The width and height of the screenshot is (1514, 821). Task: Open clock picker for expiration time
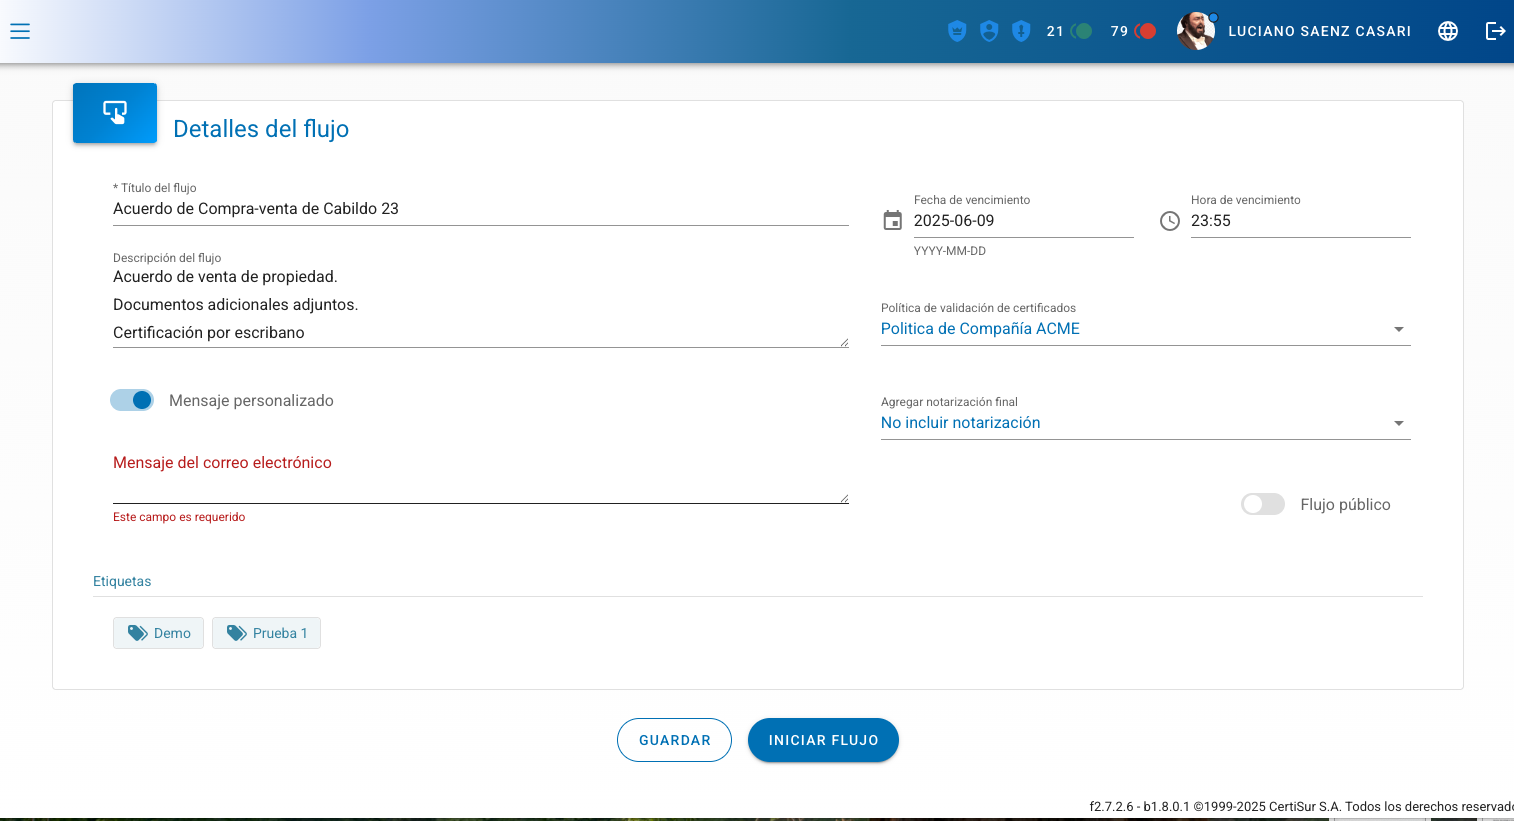click(x=1170, y=221)
